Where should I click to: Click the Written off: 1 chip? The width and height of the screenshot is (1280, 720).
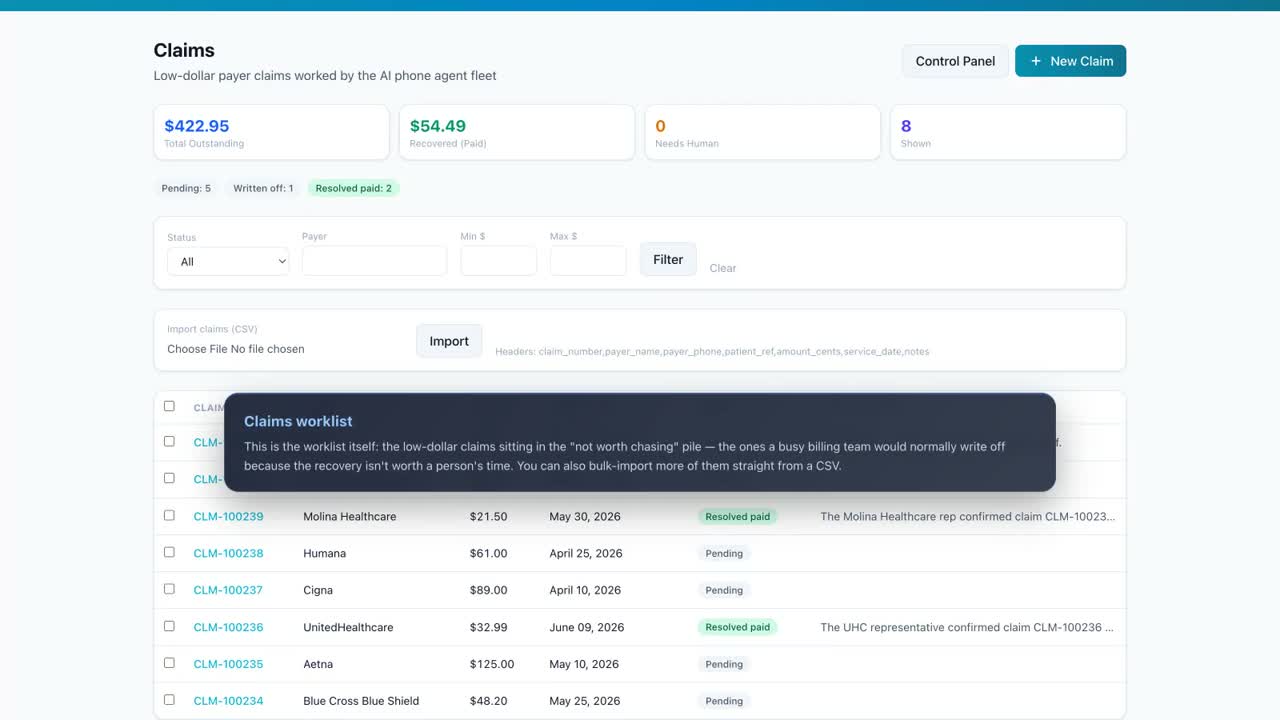[263, 188]
